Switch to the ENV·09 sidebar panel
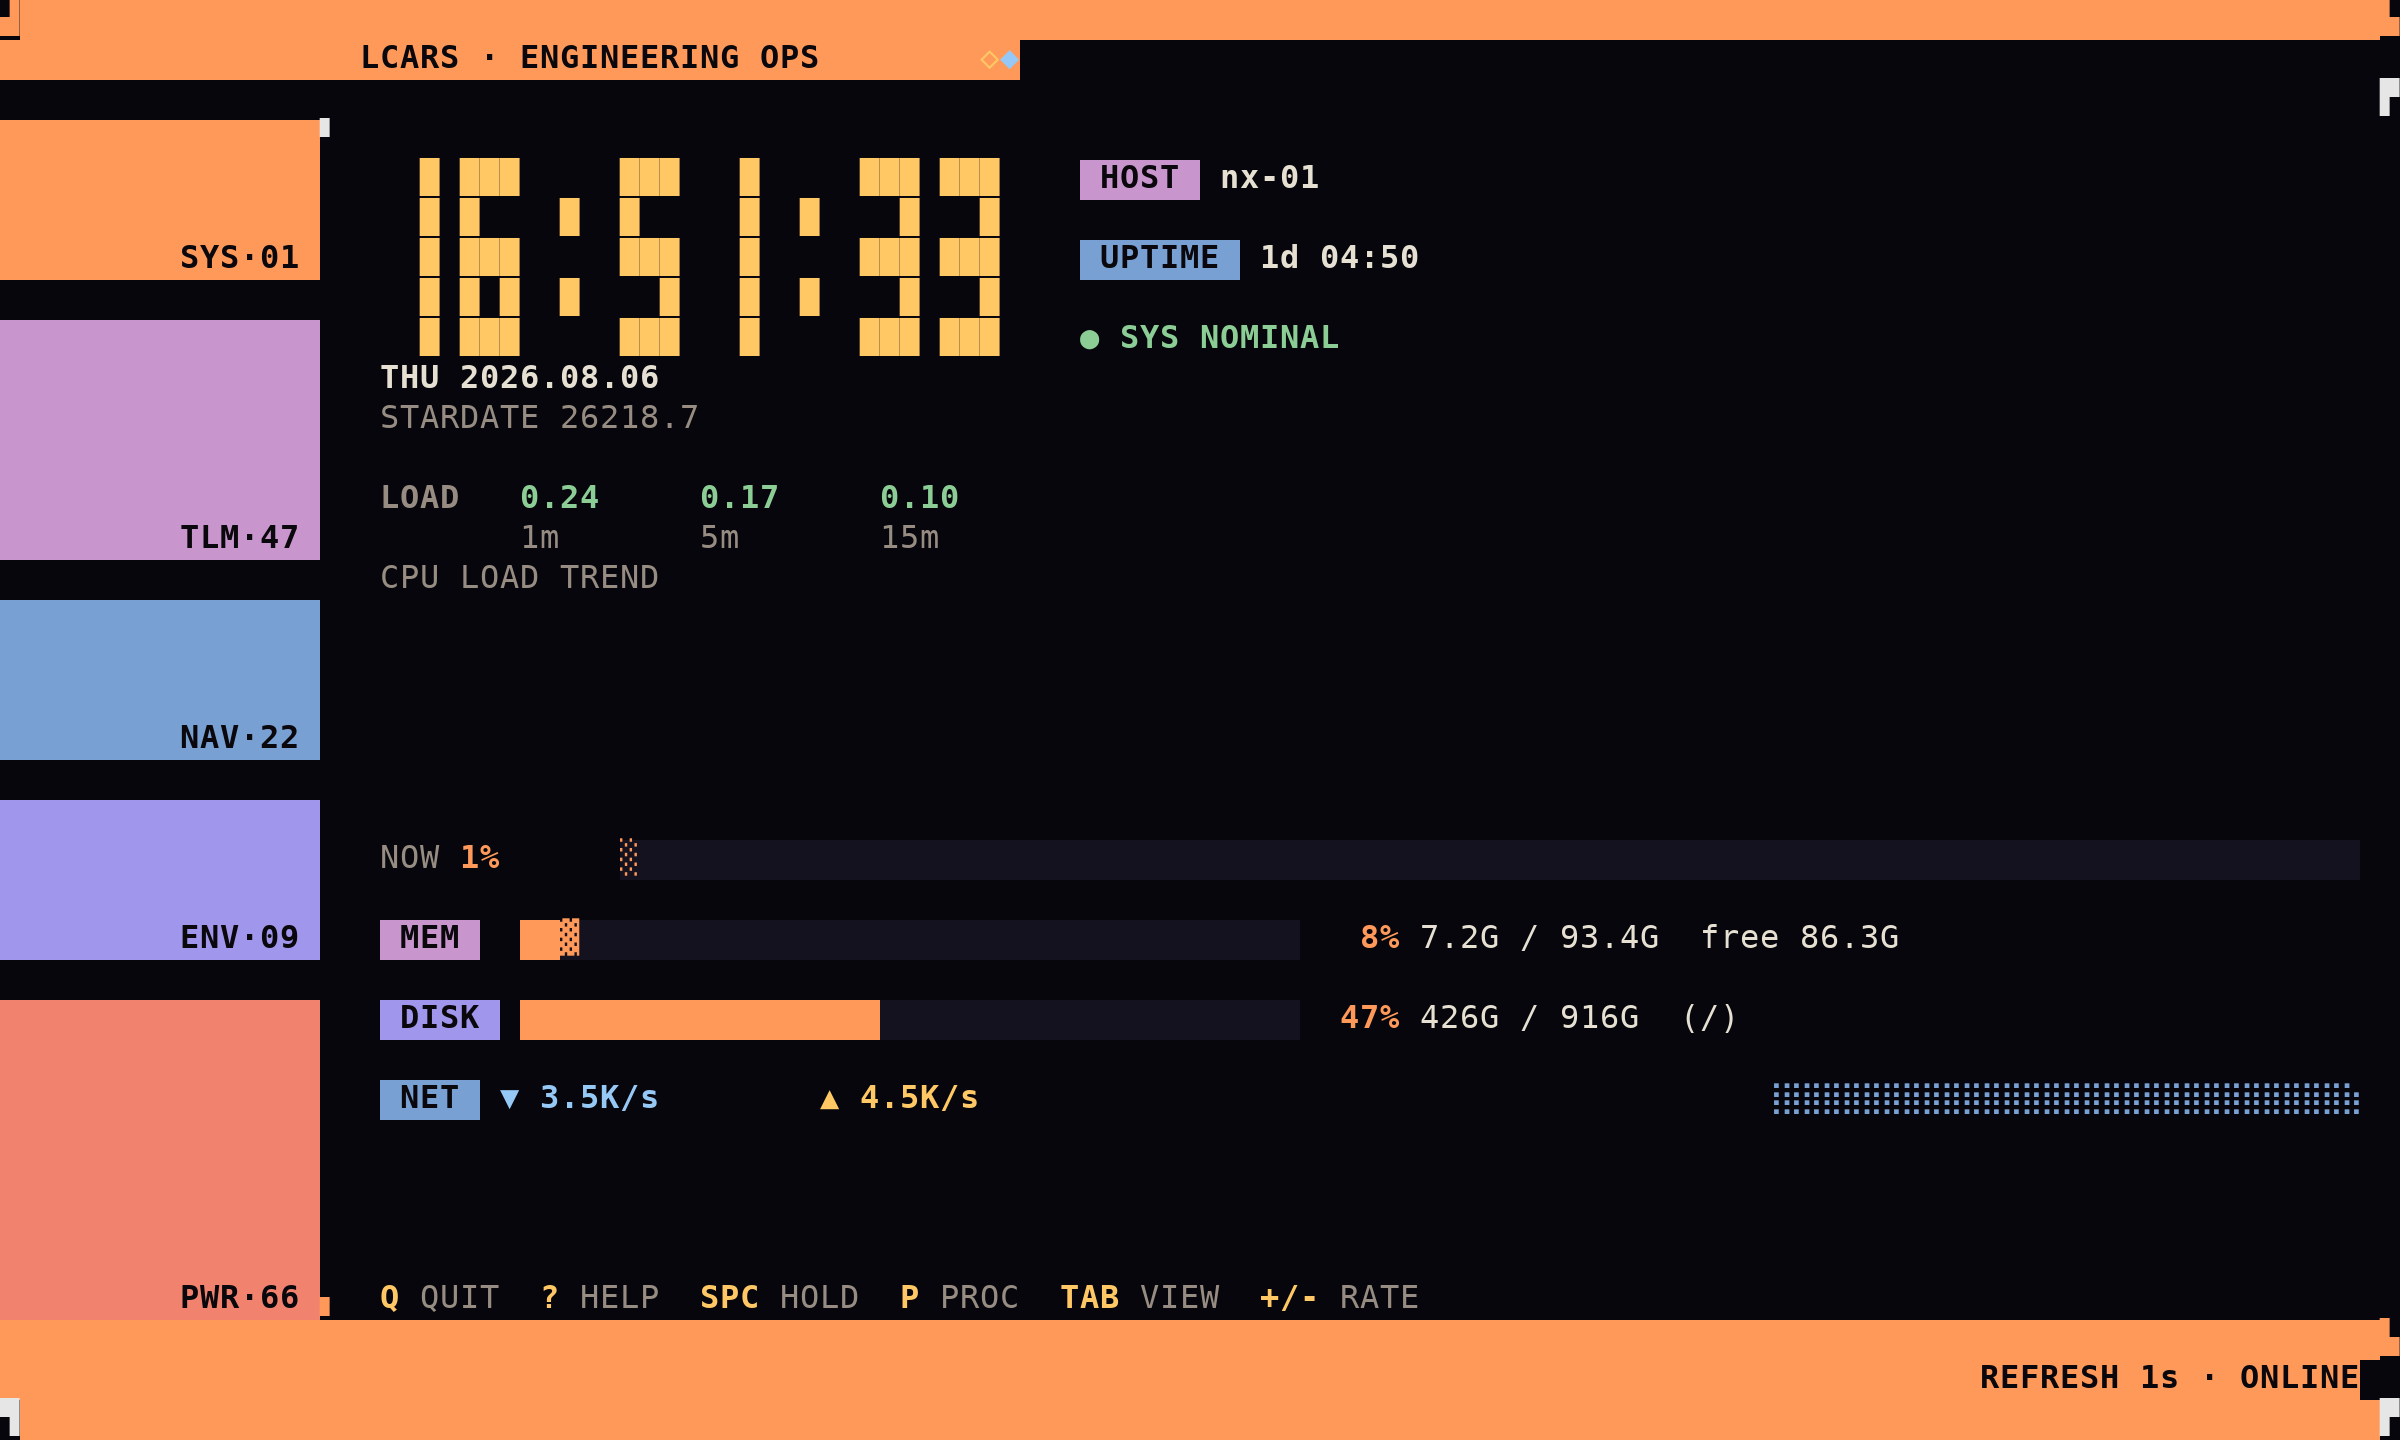Screen dimensions: 2400x1440 point(160,880)
